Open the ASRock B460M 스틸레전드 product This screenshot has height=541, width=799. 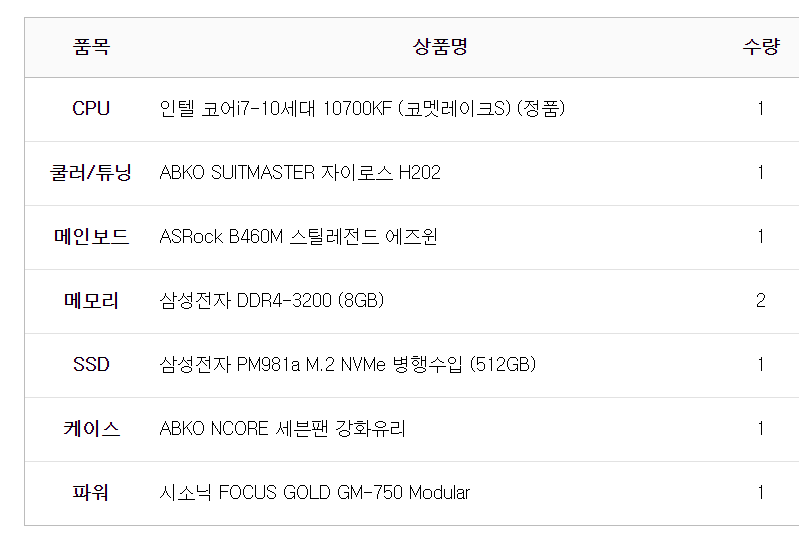pos(298,237)
